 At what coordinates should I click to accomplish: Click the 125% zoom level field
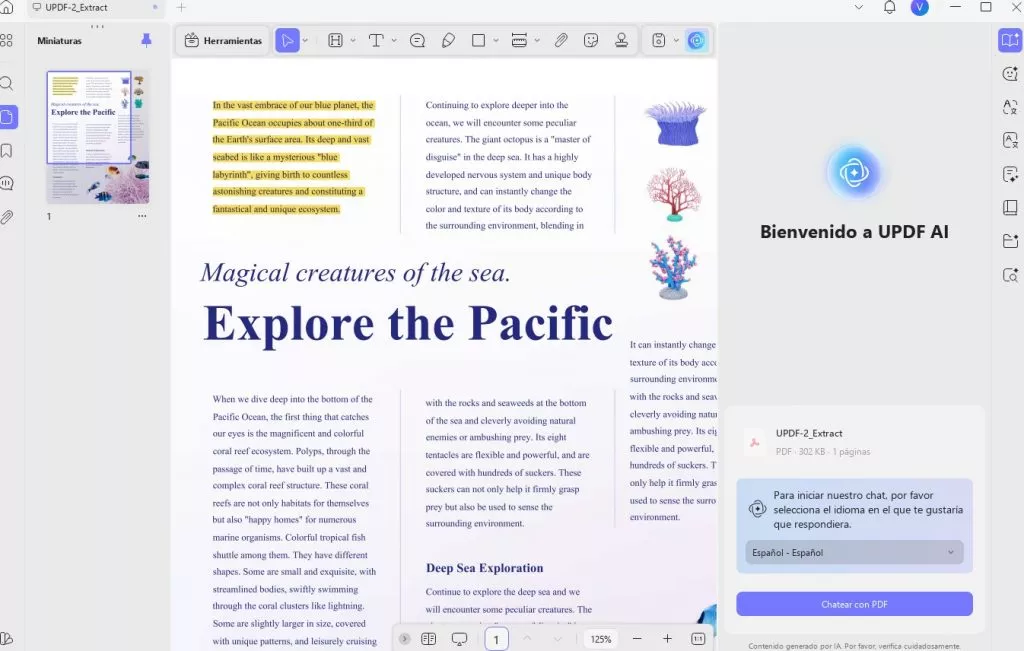coord(601,639)
